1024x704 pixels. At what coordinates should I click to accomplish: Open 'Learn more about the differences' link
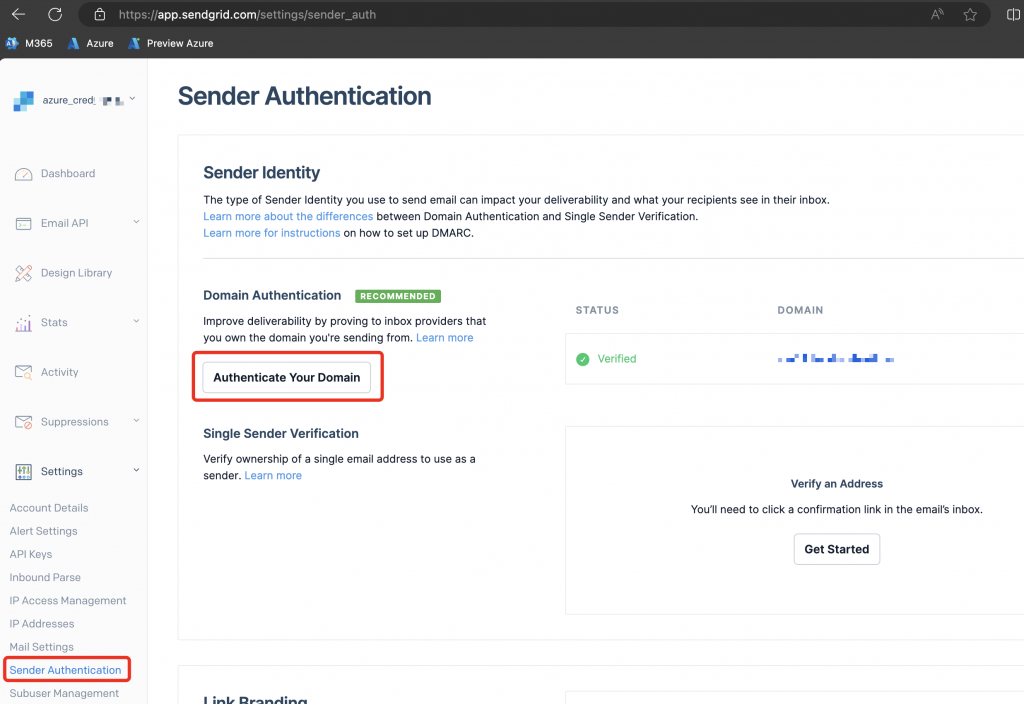point(288,216)
